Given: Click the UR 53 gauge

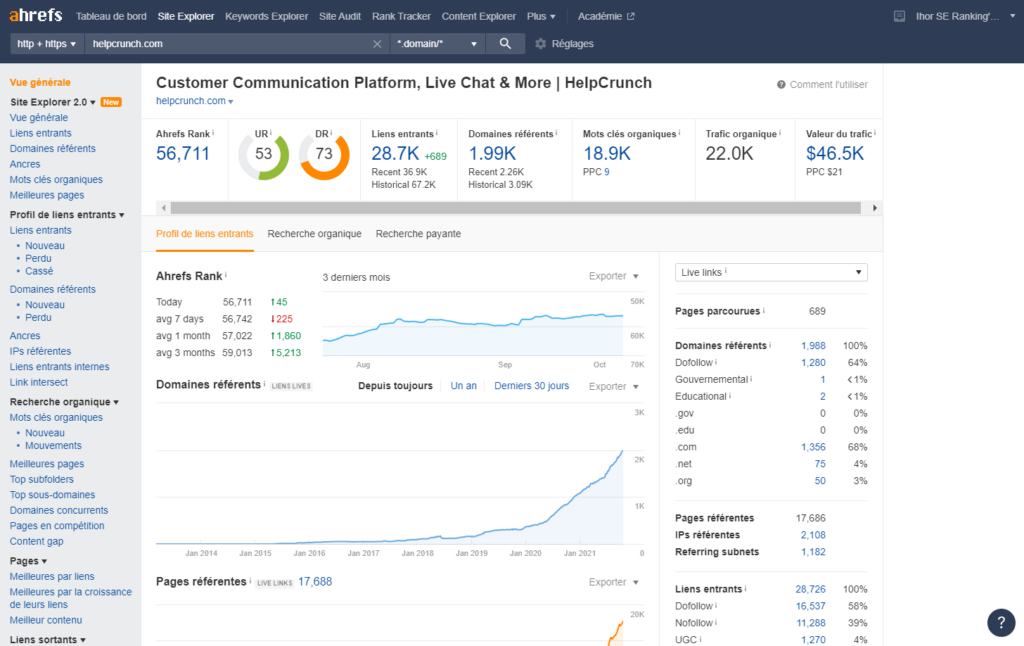Looking at the screenshot, I should tap(263, 155).
